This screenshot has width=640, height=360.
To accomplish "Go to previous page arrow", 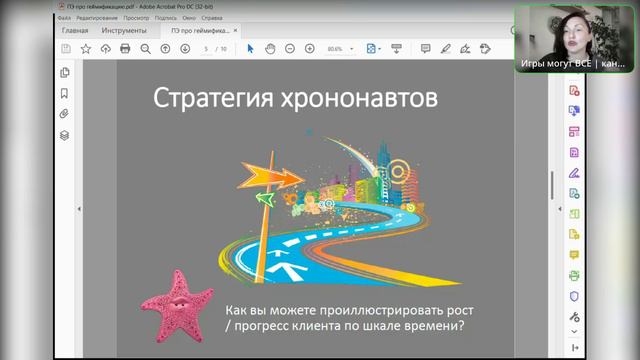I will point(165,49).
